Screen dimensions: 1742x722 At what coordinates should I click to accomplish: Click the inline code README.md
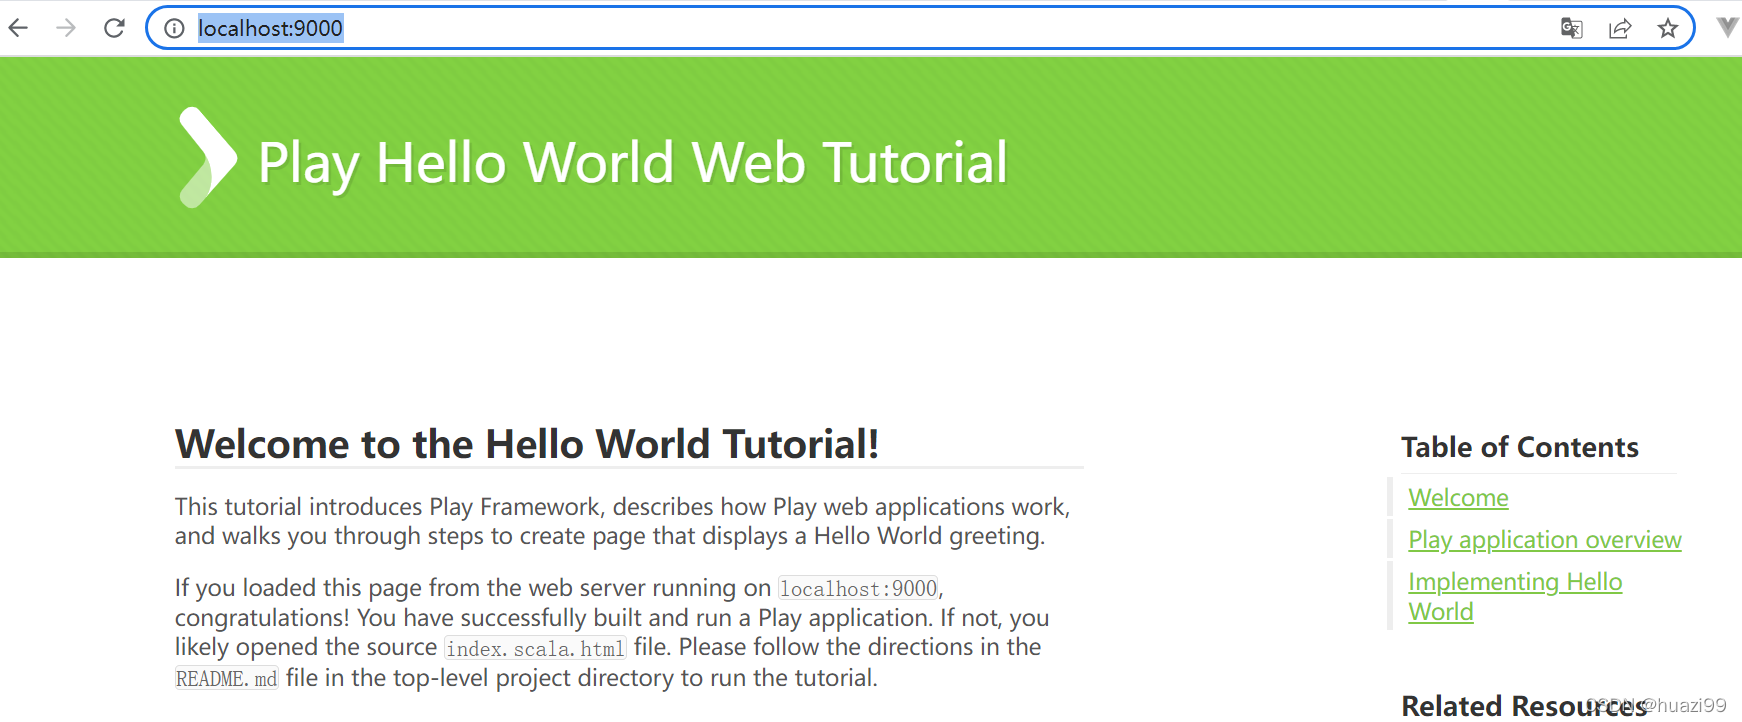pyautogui.click(x=227, y=679)
